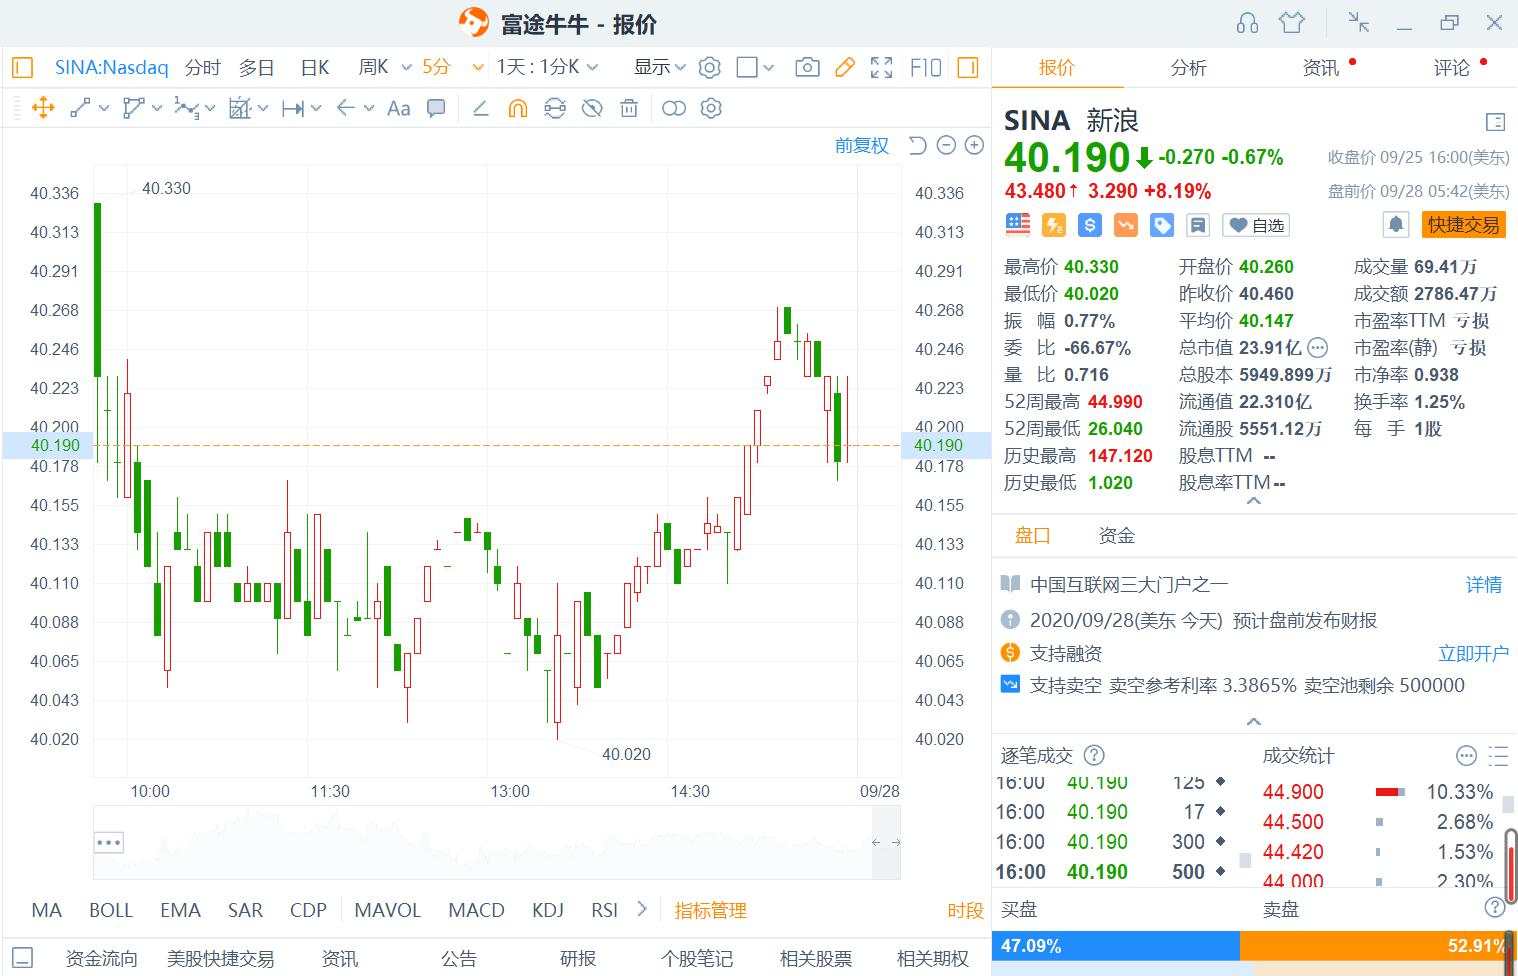Select the Aa text annotation tool

(x=398, y=108)
